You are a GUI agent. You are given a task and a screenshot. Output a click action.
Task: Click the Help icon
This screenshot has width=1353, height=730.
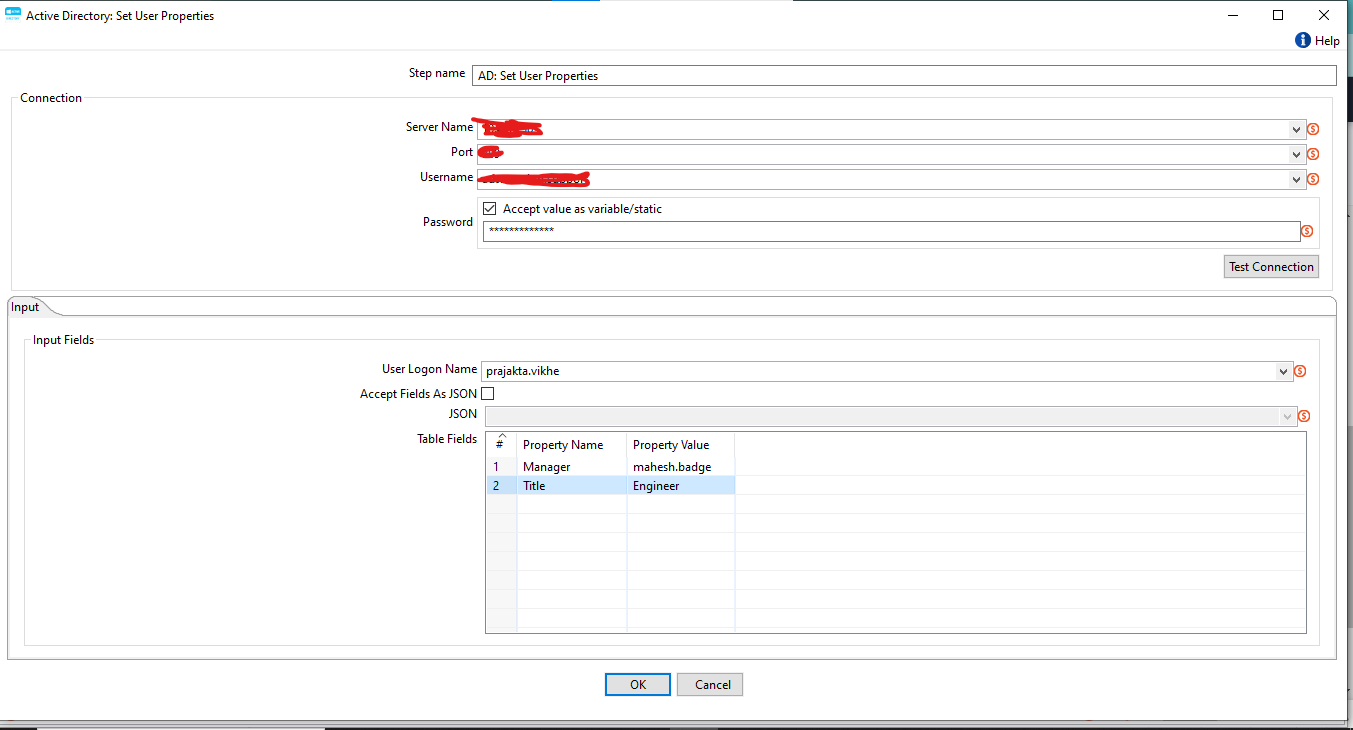point(1302,40)
